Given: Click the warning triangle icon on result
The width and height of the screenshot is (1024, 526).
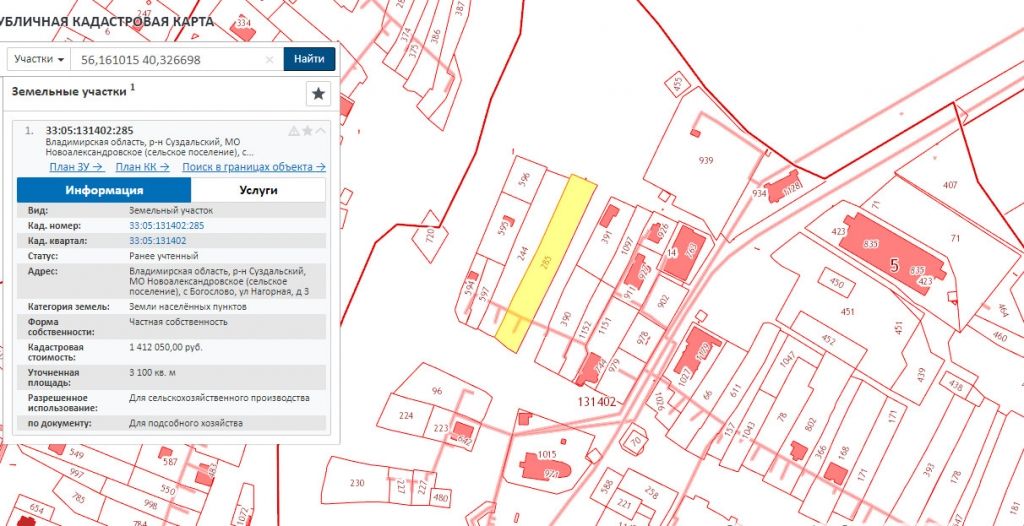Looking at the screenshot, I should [x=293, y=131].
